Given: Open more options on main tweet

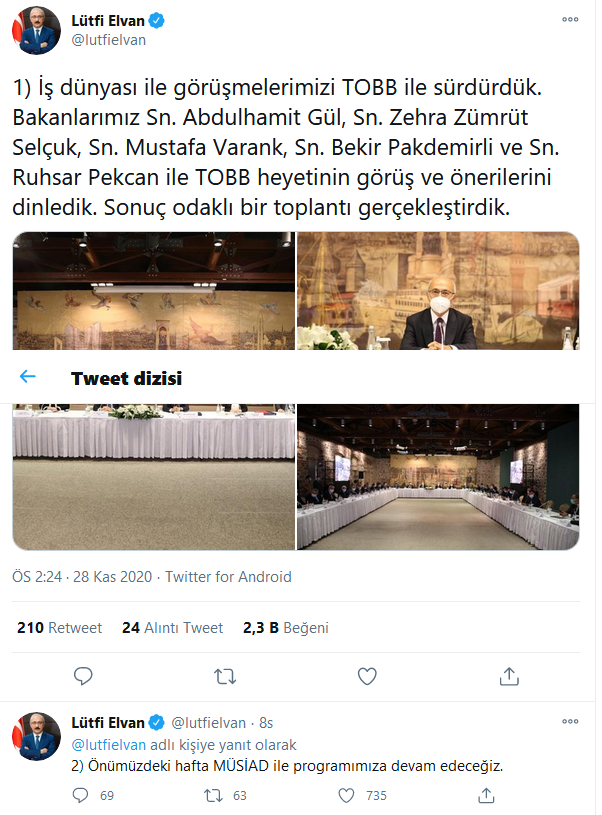Looking at the screenshot, I should (x=570, y=19).
